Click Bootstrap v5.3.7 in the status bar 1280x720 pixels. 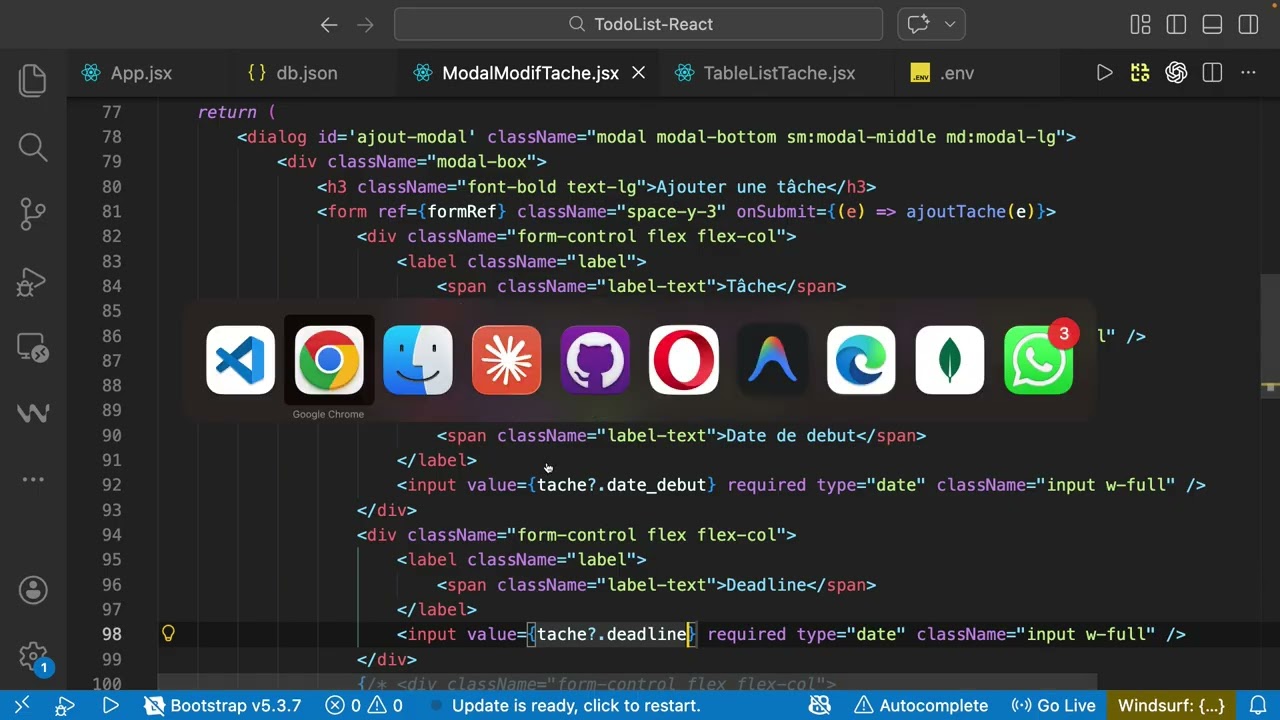coord(222,706)
